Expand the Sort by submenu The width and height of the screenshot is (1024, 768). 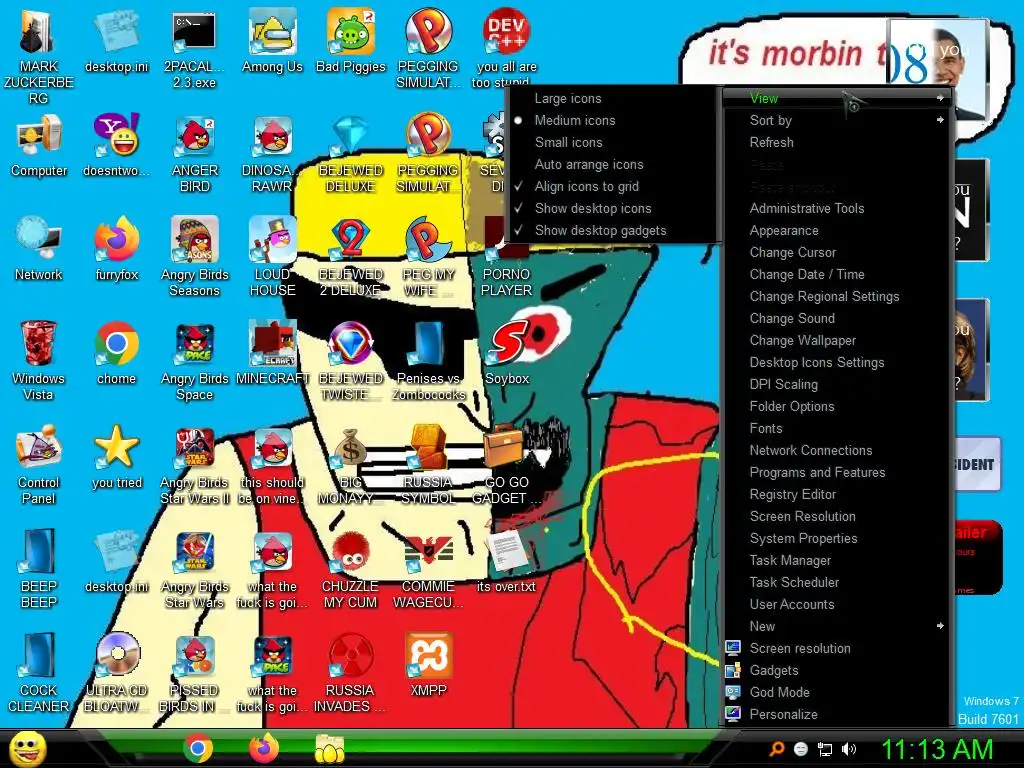pyautogui.click(x=837, y=120)
